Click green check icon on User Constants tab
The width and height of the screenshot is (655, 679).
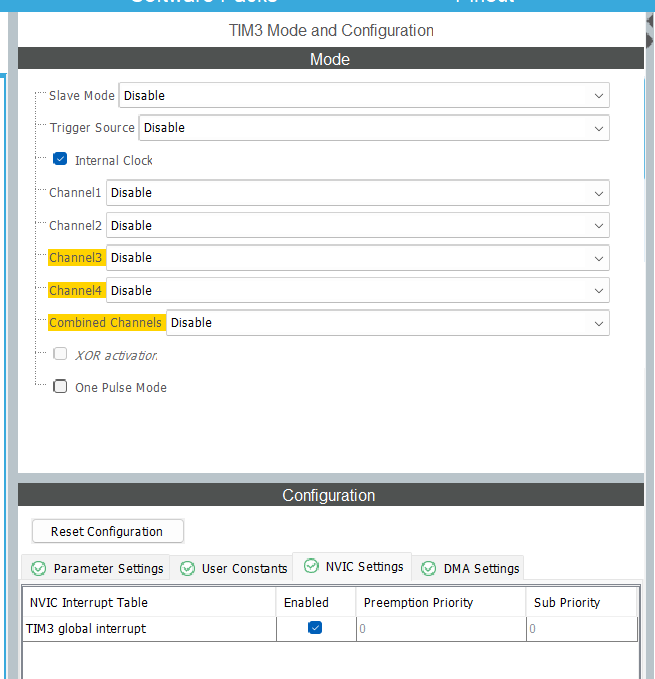(187, 568)
